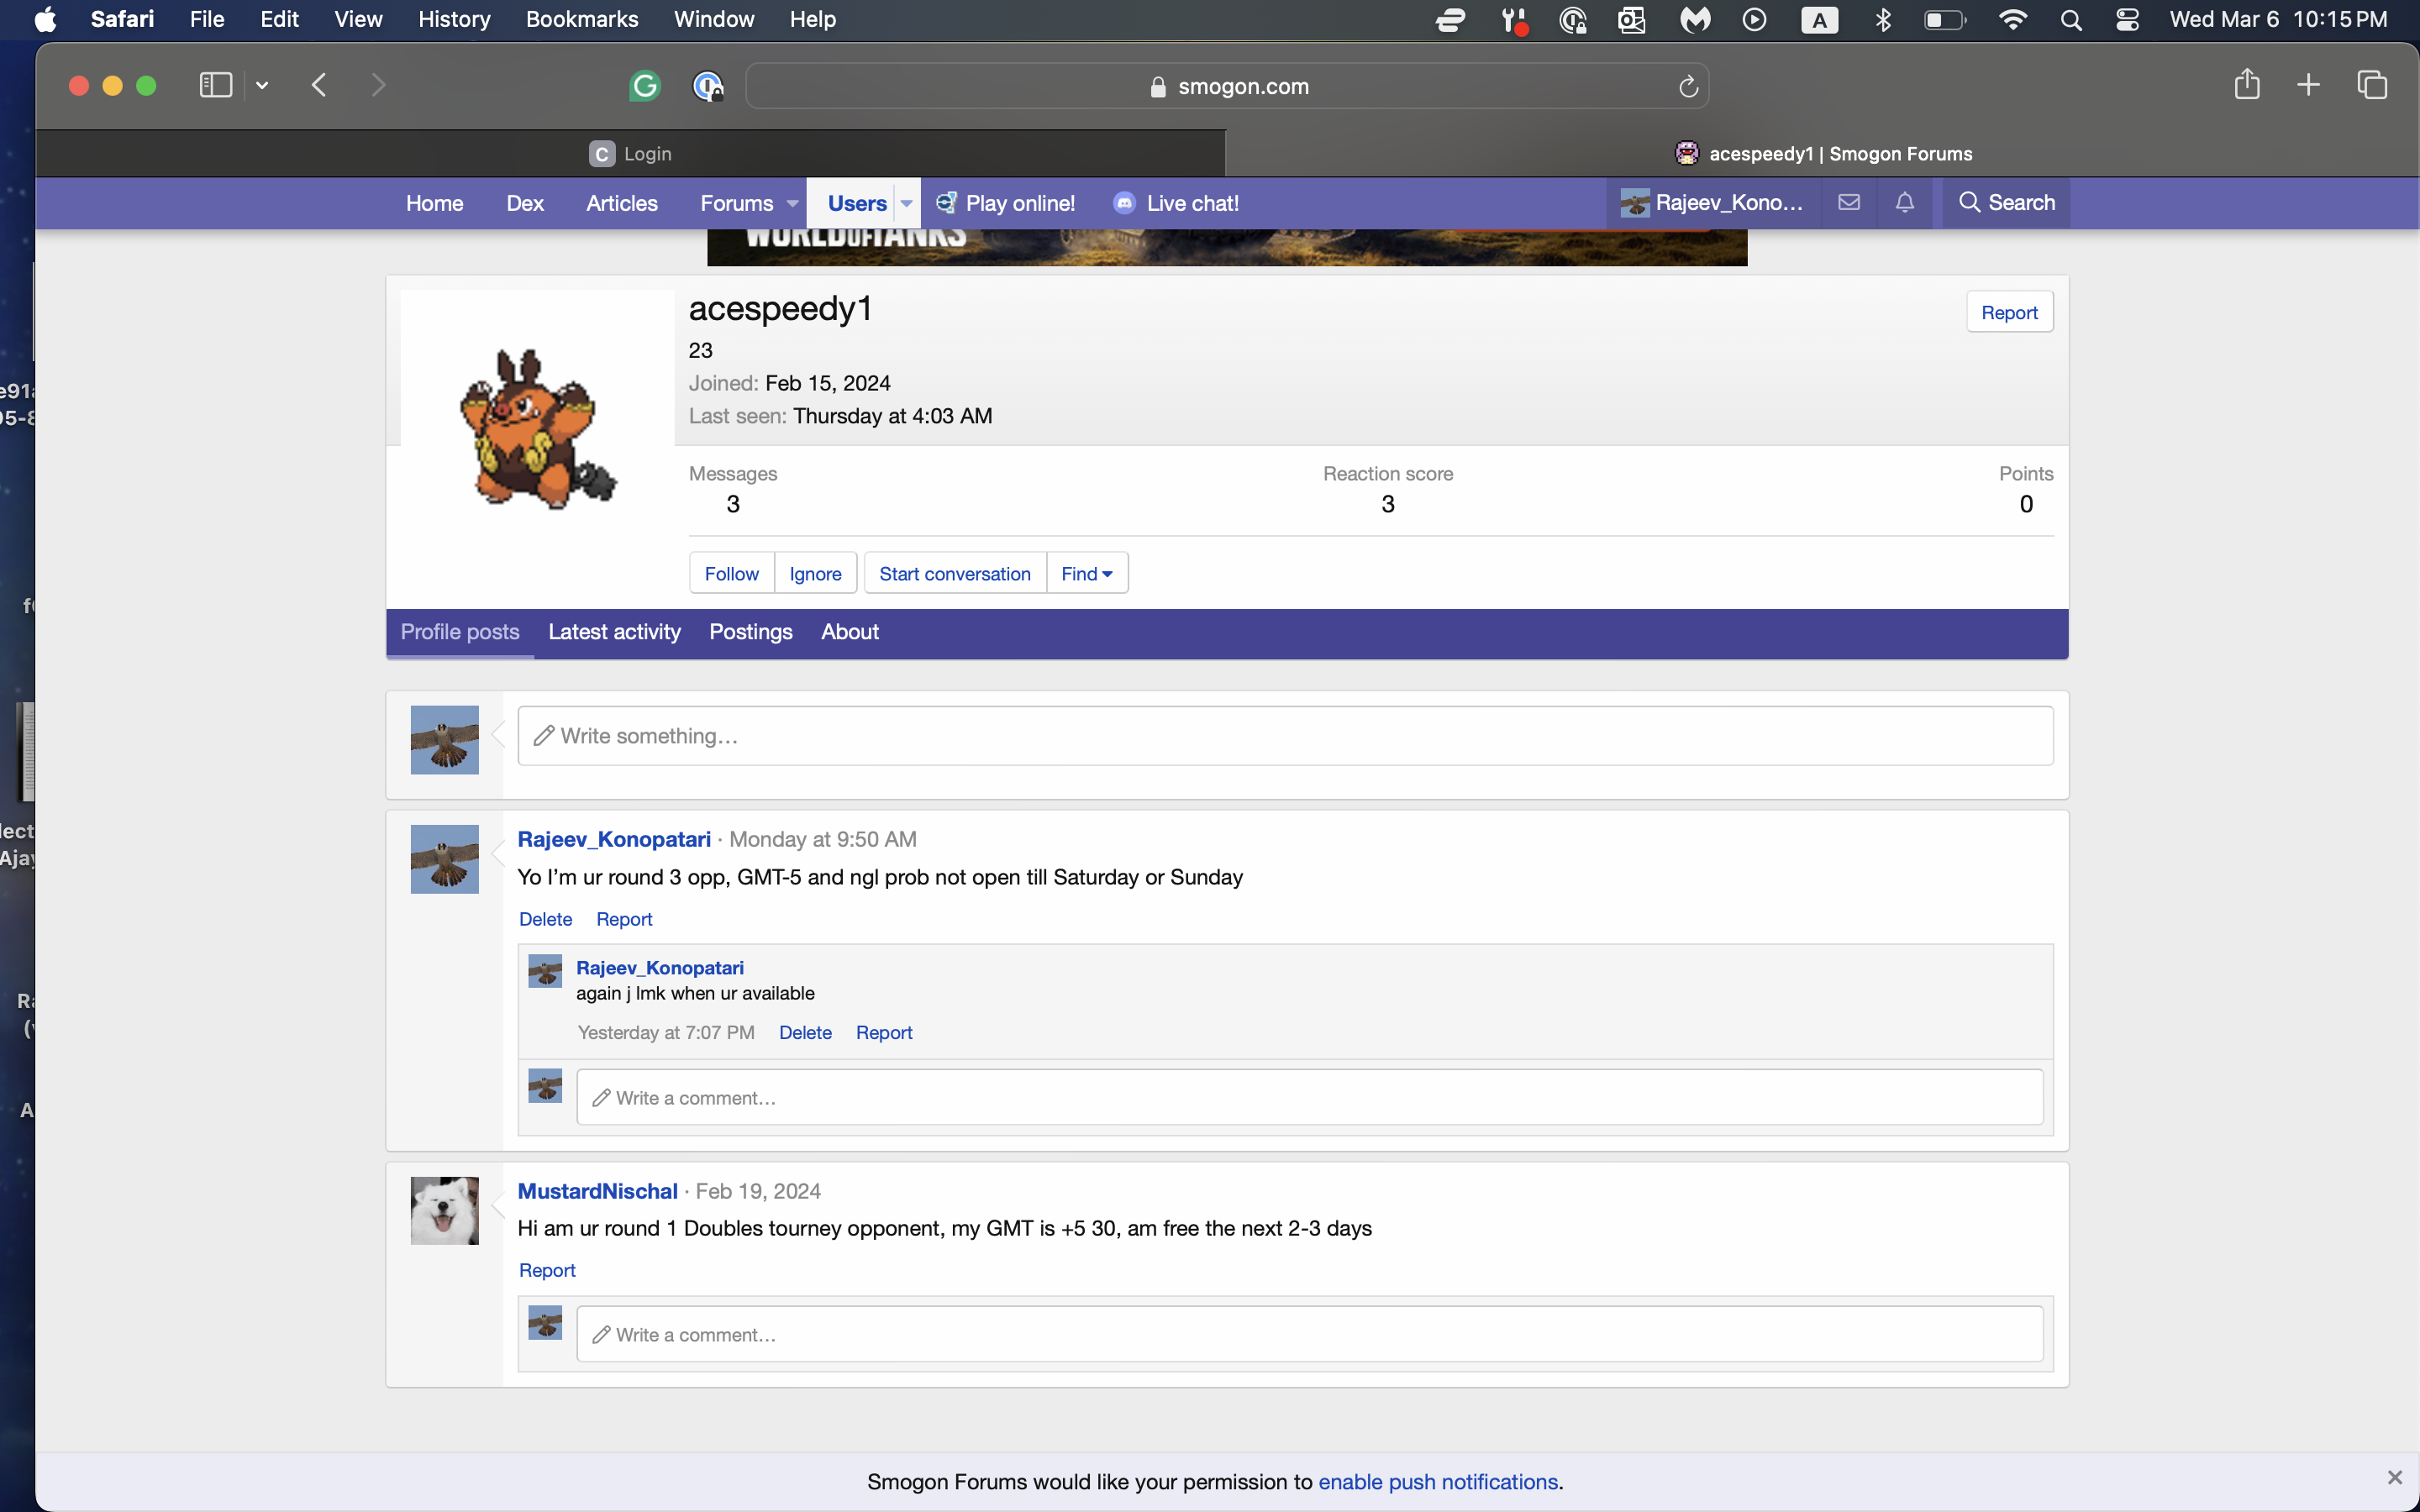Screen dimensions: 2420x1512
Task: Open the Articles link
Action: coord(622,203)
